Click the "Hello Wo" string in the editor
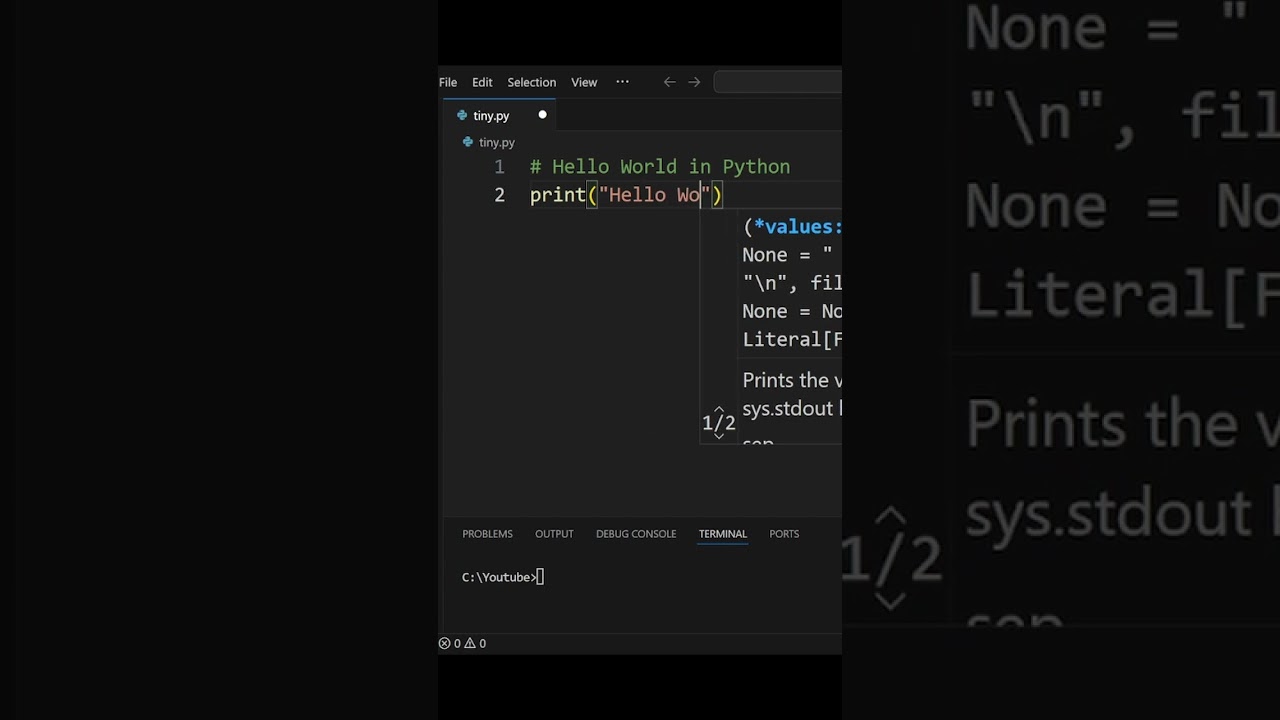The height and width of the screenshot is (720, 1280). [x=654, y=195]
